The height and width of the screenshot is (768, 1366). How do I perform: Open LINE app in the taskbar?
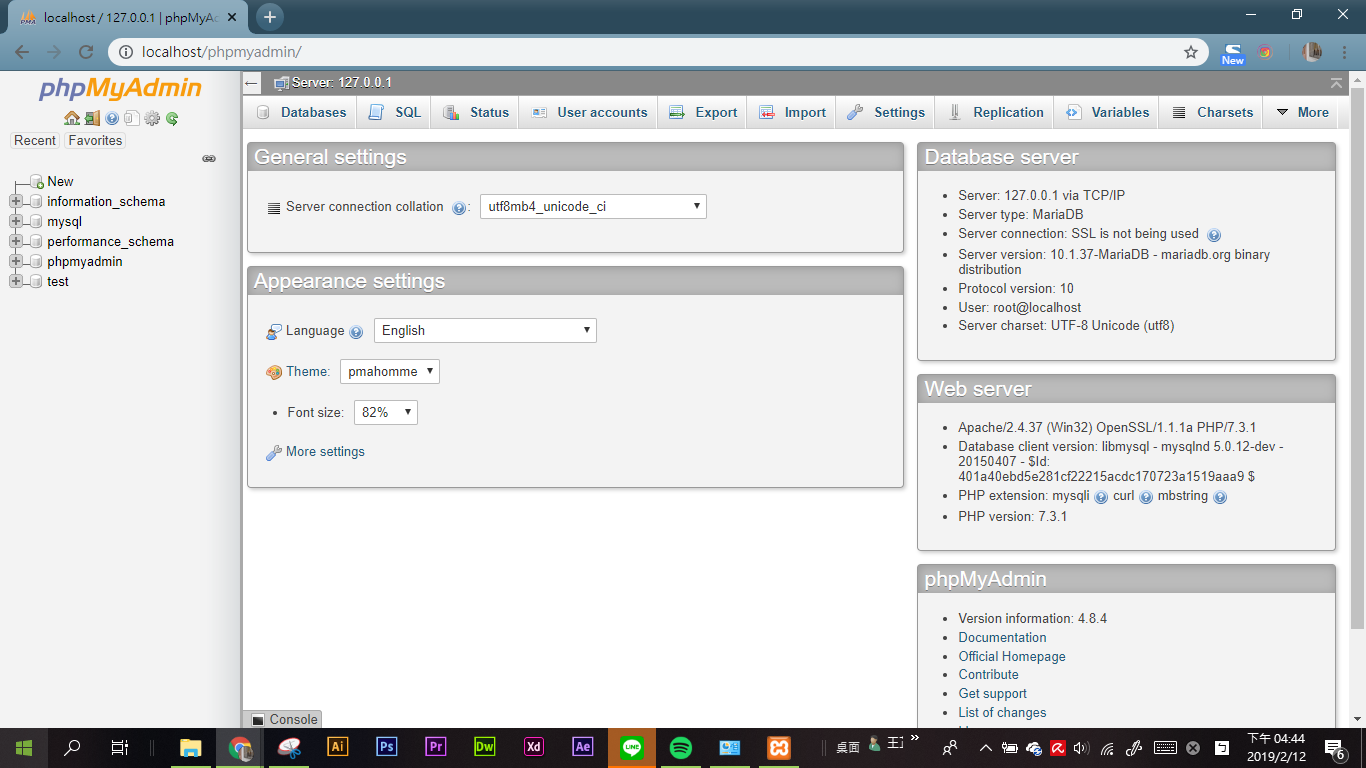[x=632, y=747]
